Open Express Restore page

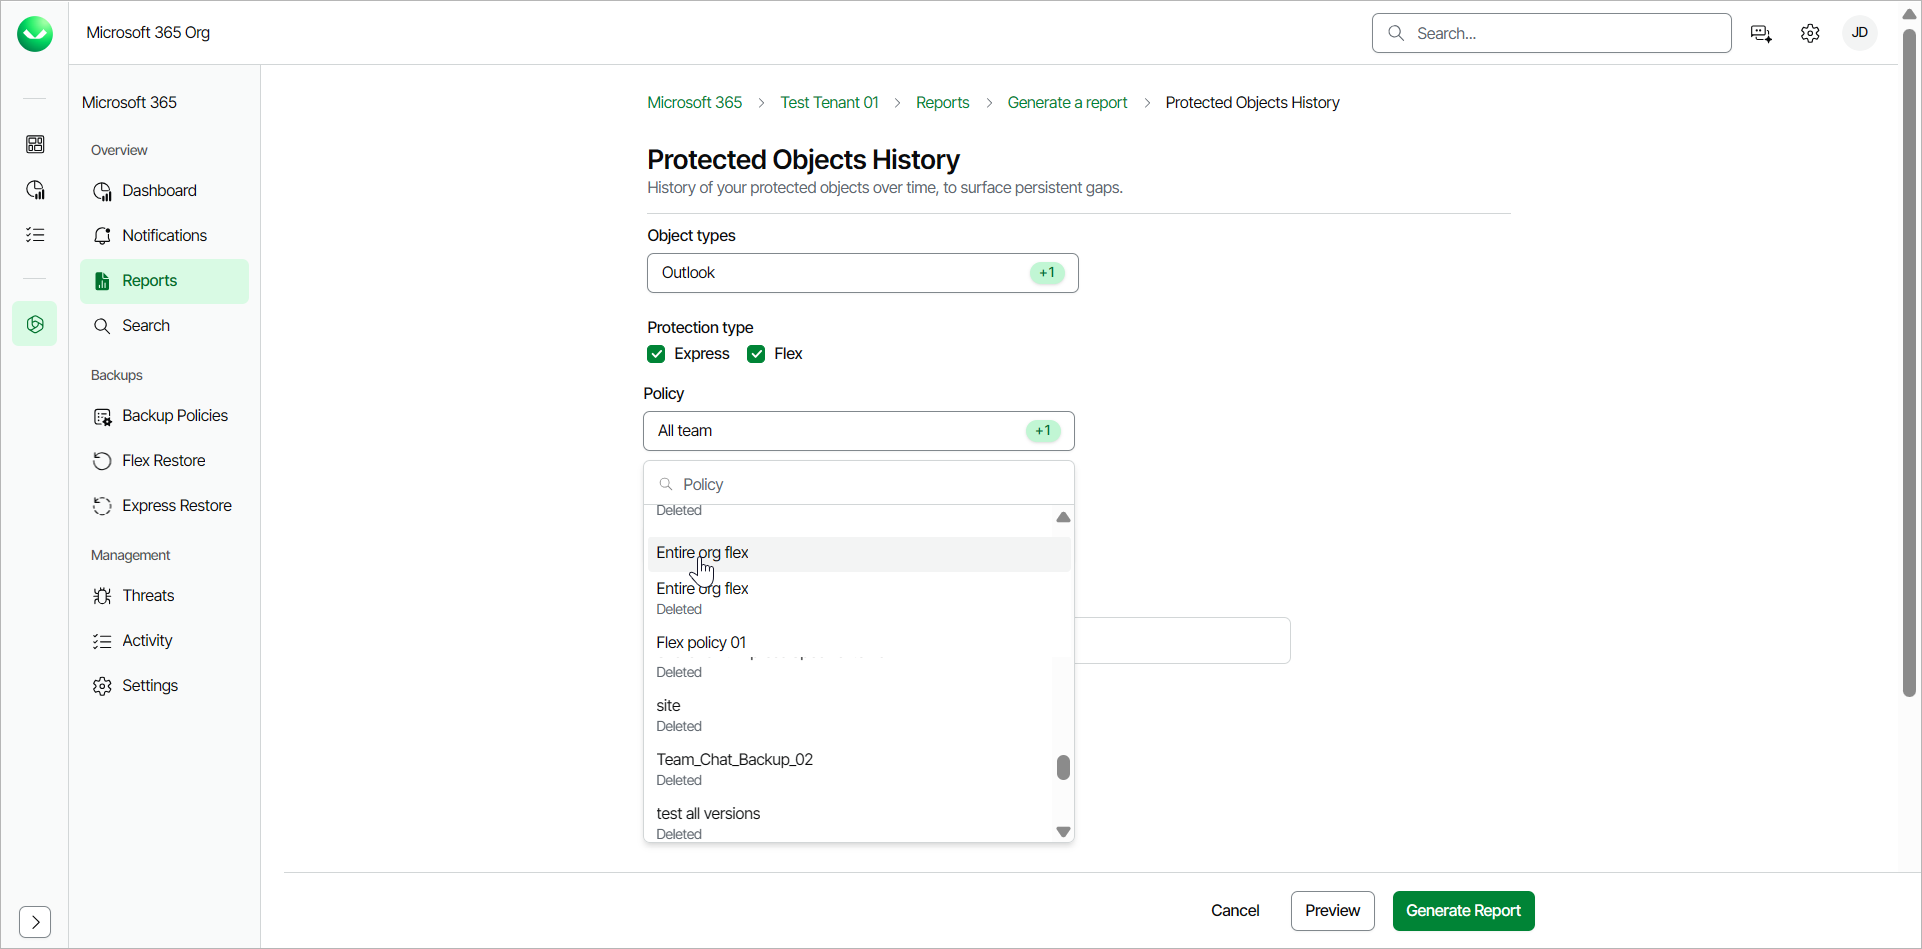point(164,506)
